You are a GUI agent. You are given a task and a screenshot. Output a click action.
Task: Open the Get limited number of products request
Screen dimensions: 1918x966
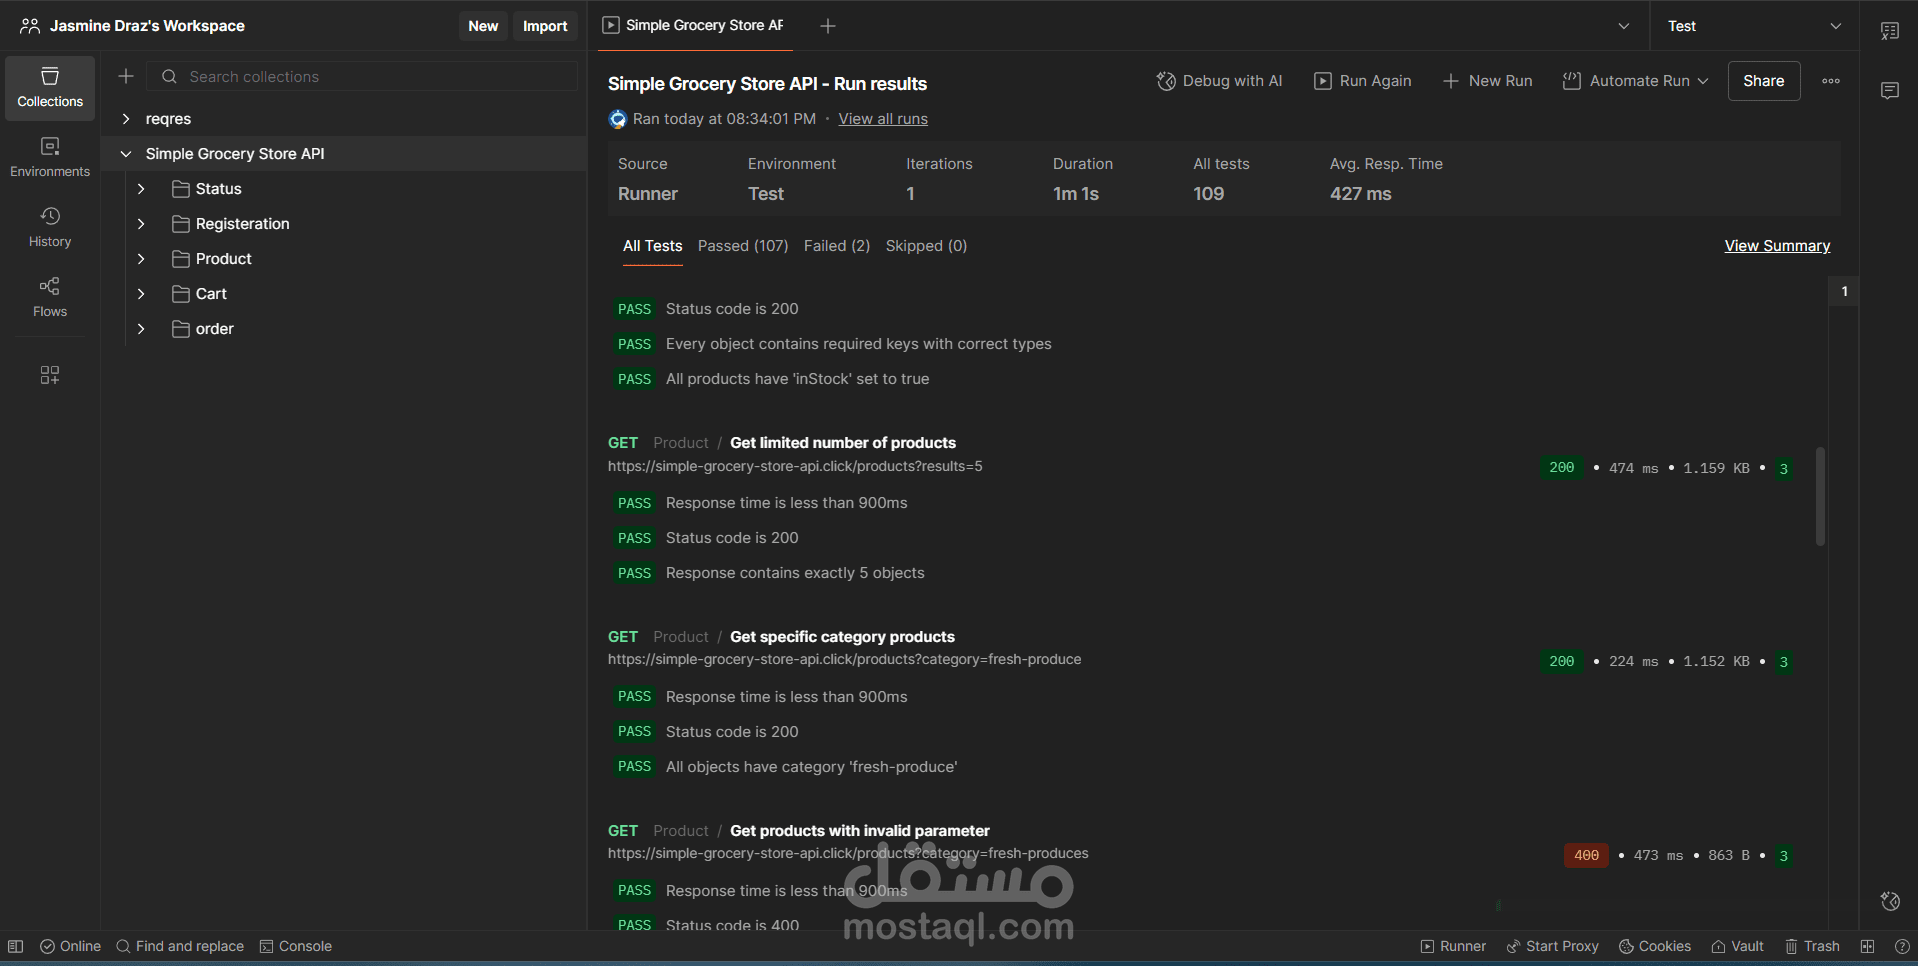point(843,443)
